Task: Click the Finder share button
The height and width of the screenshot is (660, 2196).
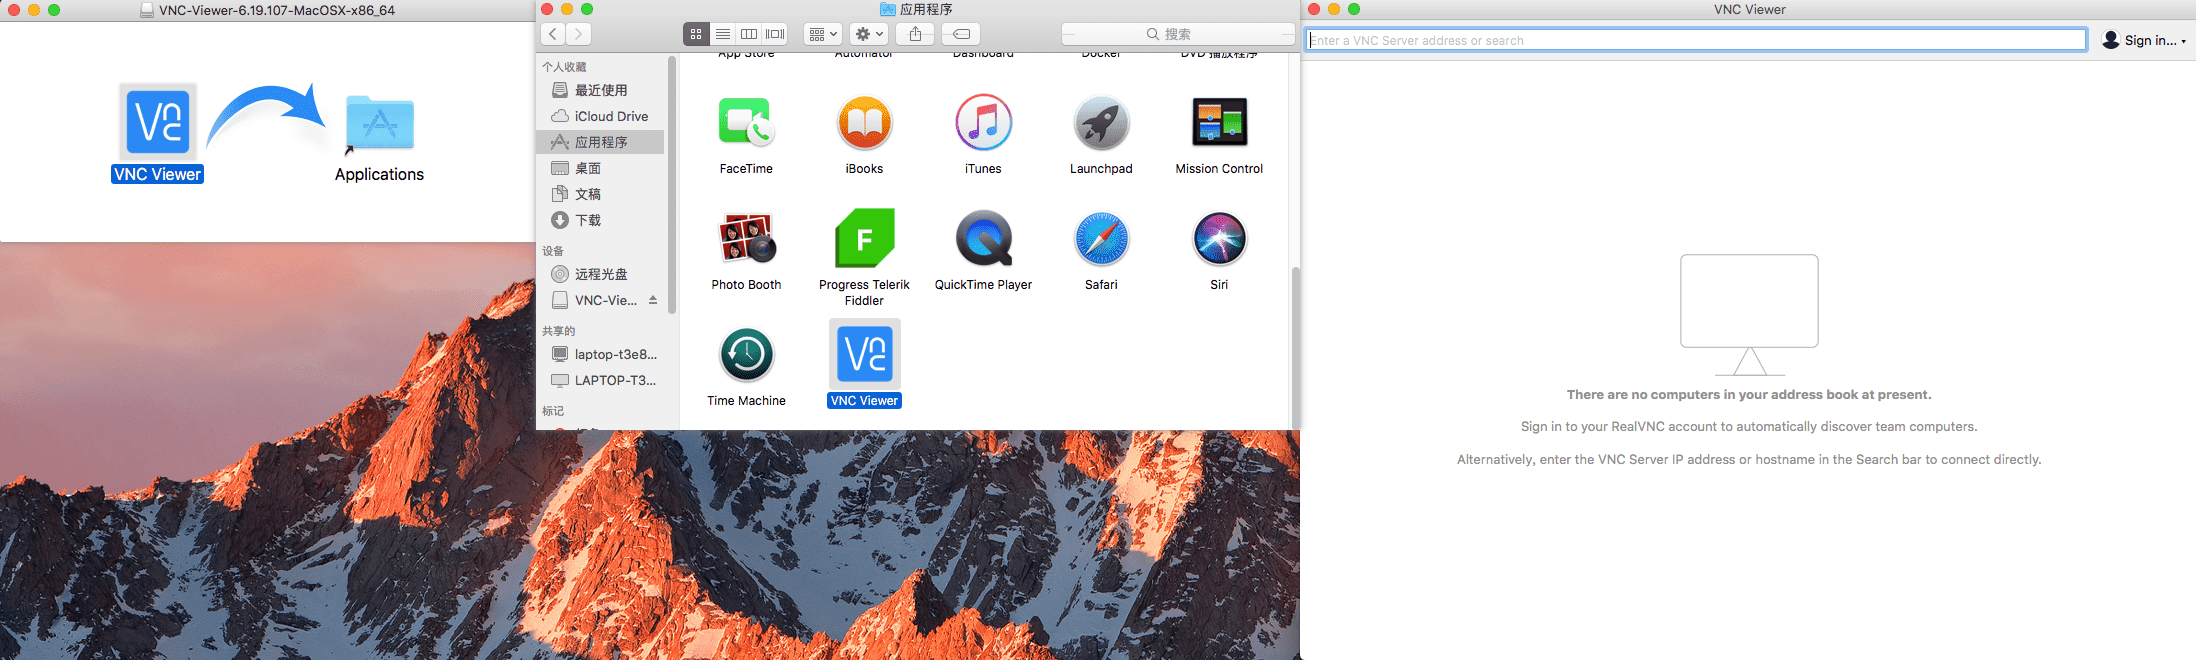Action: point(915,34)
